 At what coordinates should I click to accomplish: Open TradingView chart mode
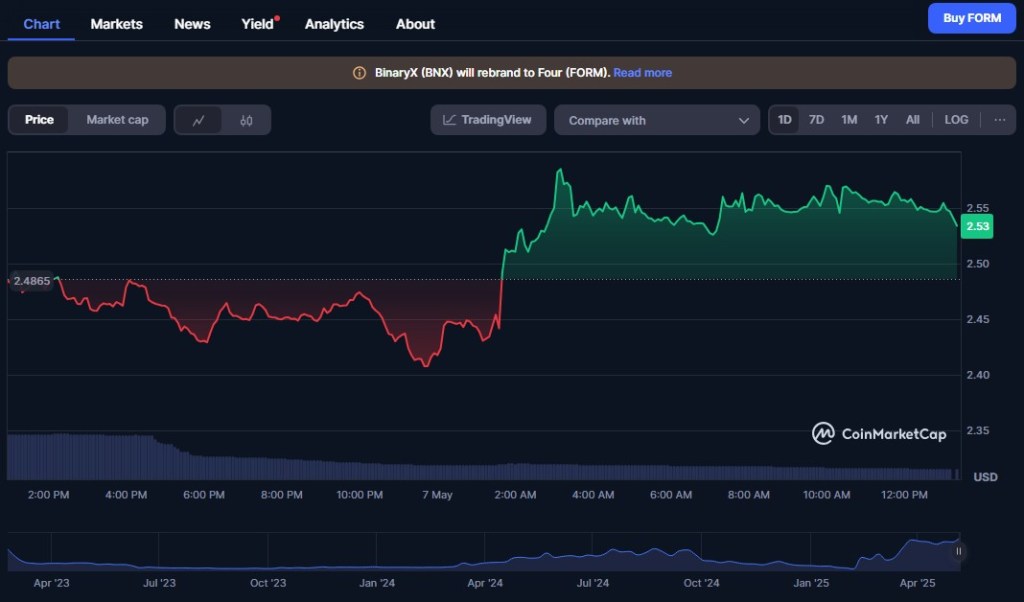[x=488, y=120]
